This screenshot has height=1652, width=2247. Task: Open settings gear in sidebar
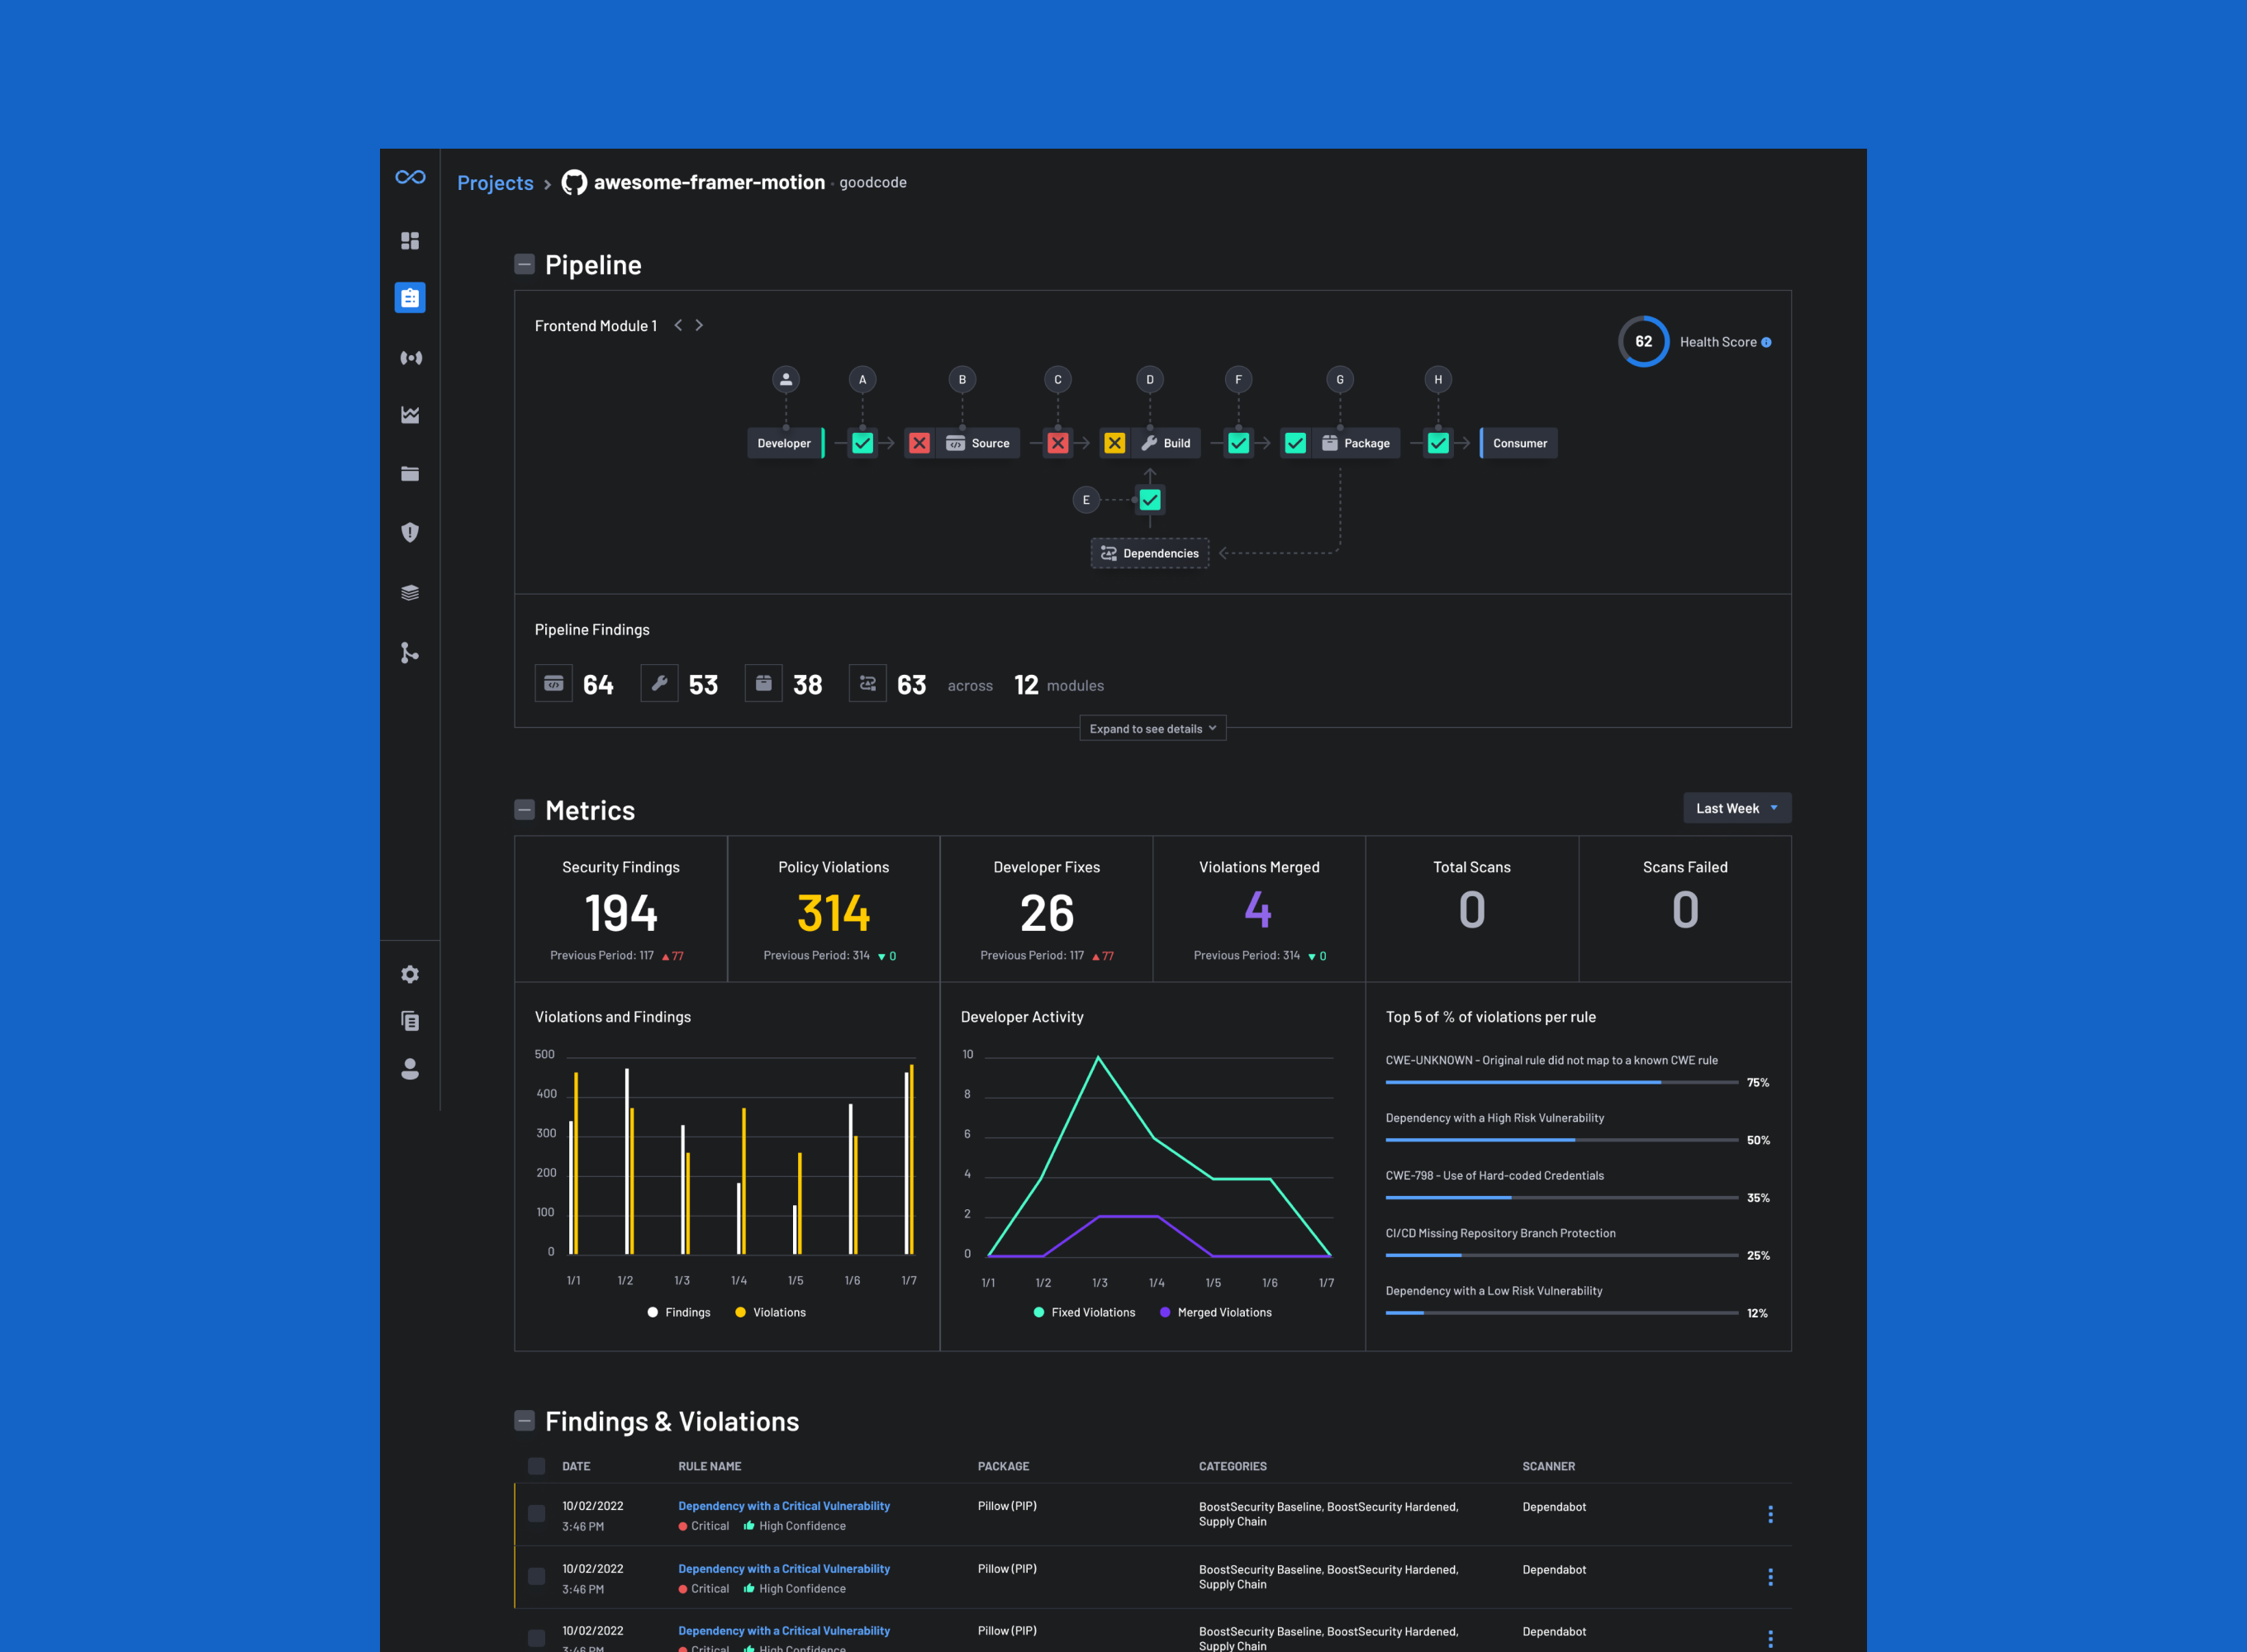tap(410, 974)
